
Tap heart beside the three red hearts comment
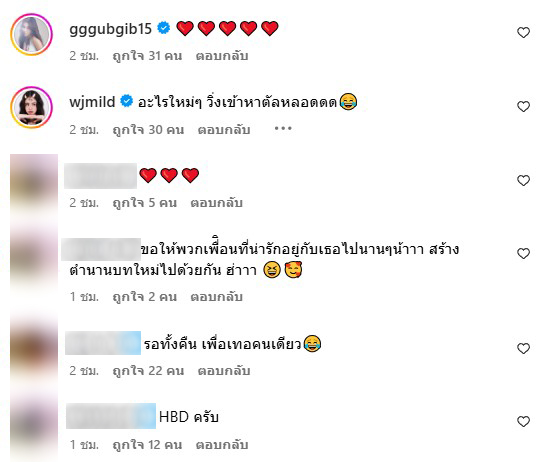[x=523, y=180]
